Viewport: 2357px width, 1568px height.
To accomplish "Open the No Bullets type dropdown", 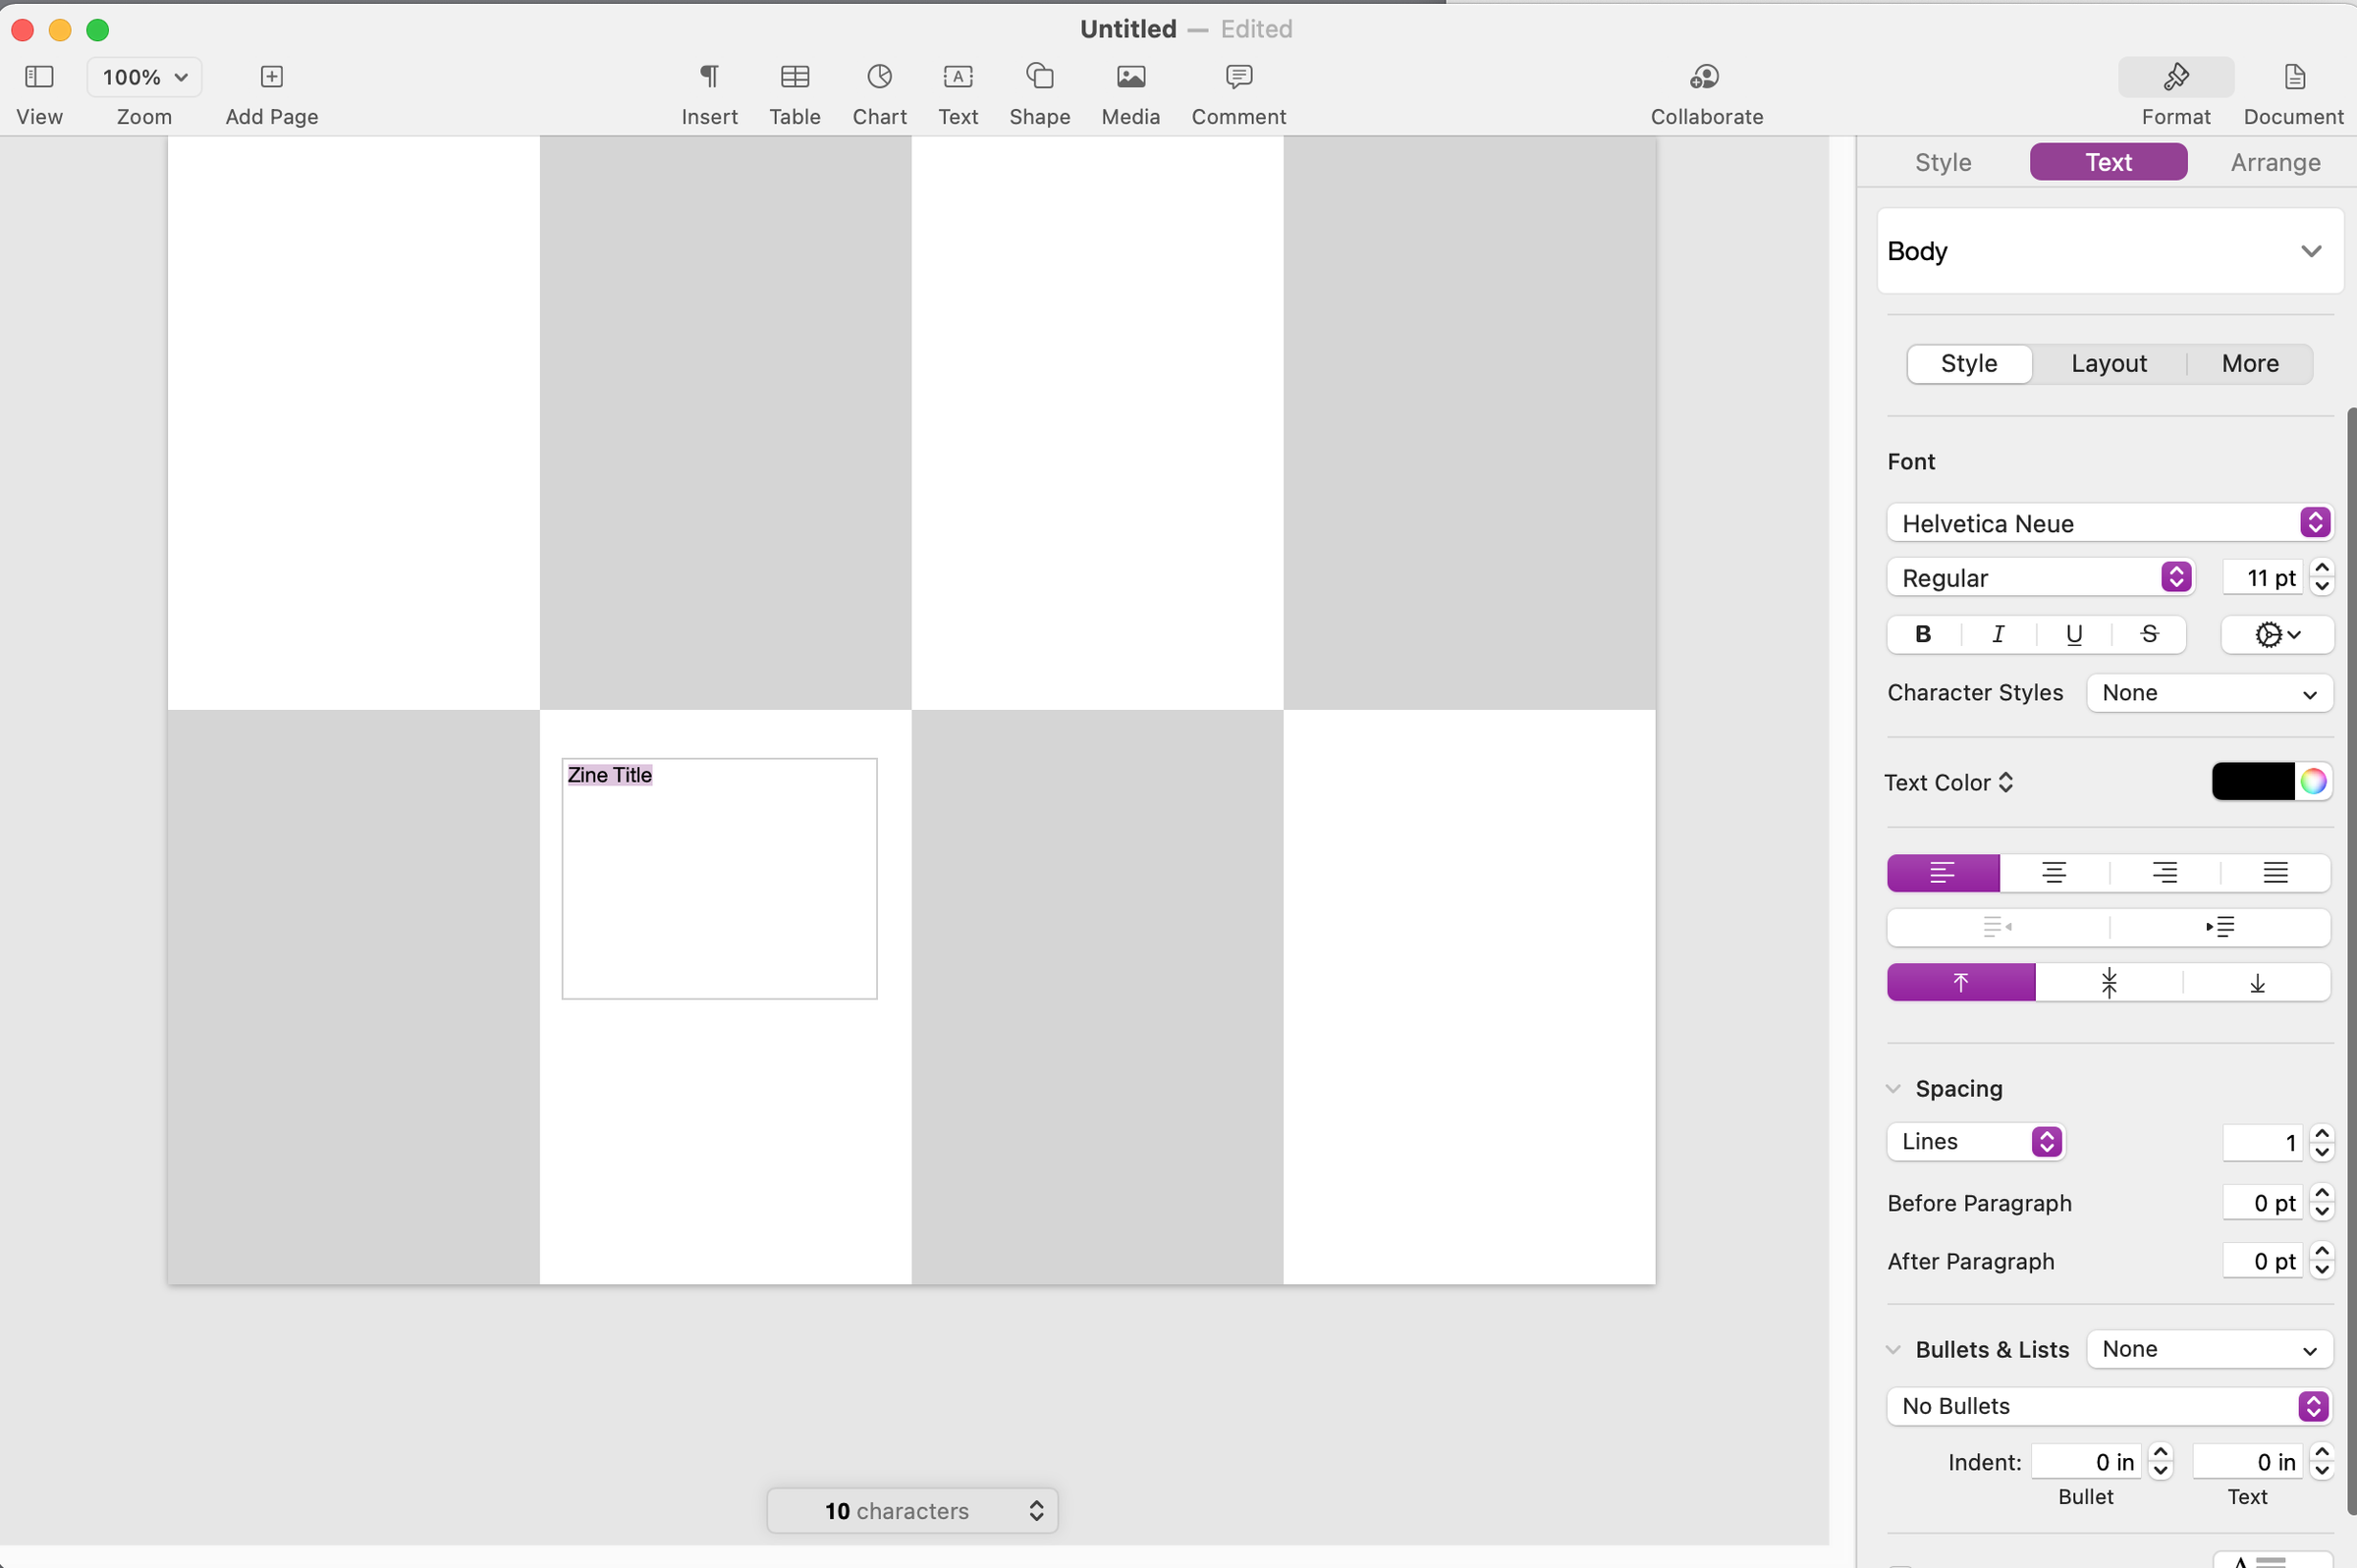I will [x=2110, y=1406].
